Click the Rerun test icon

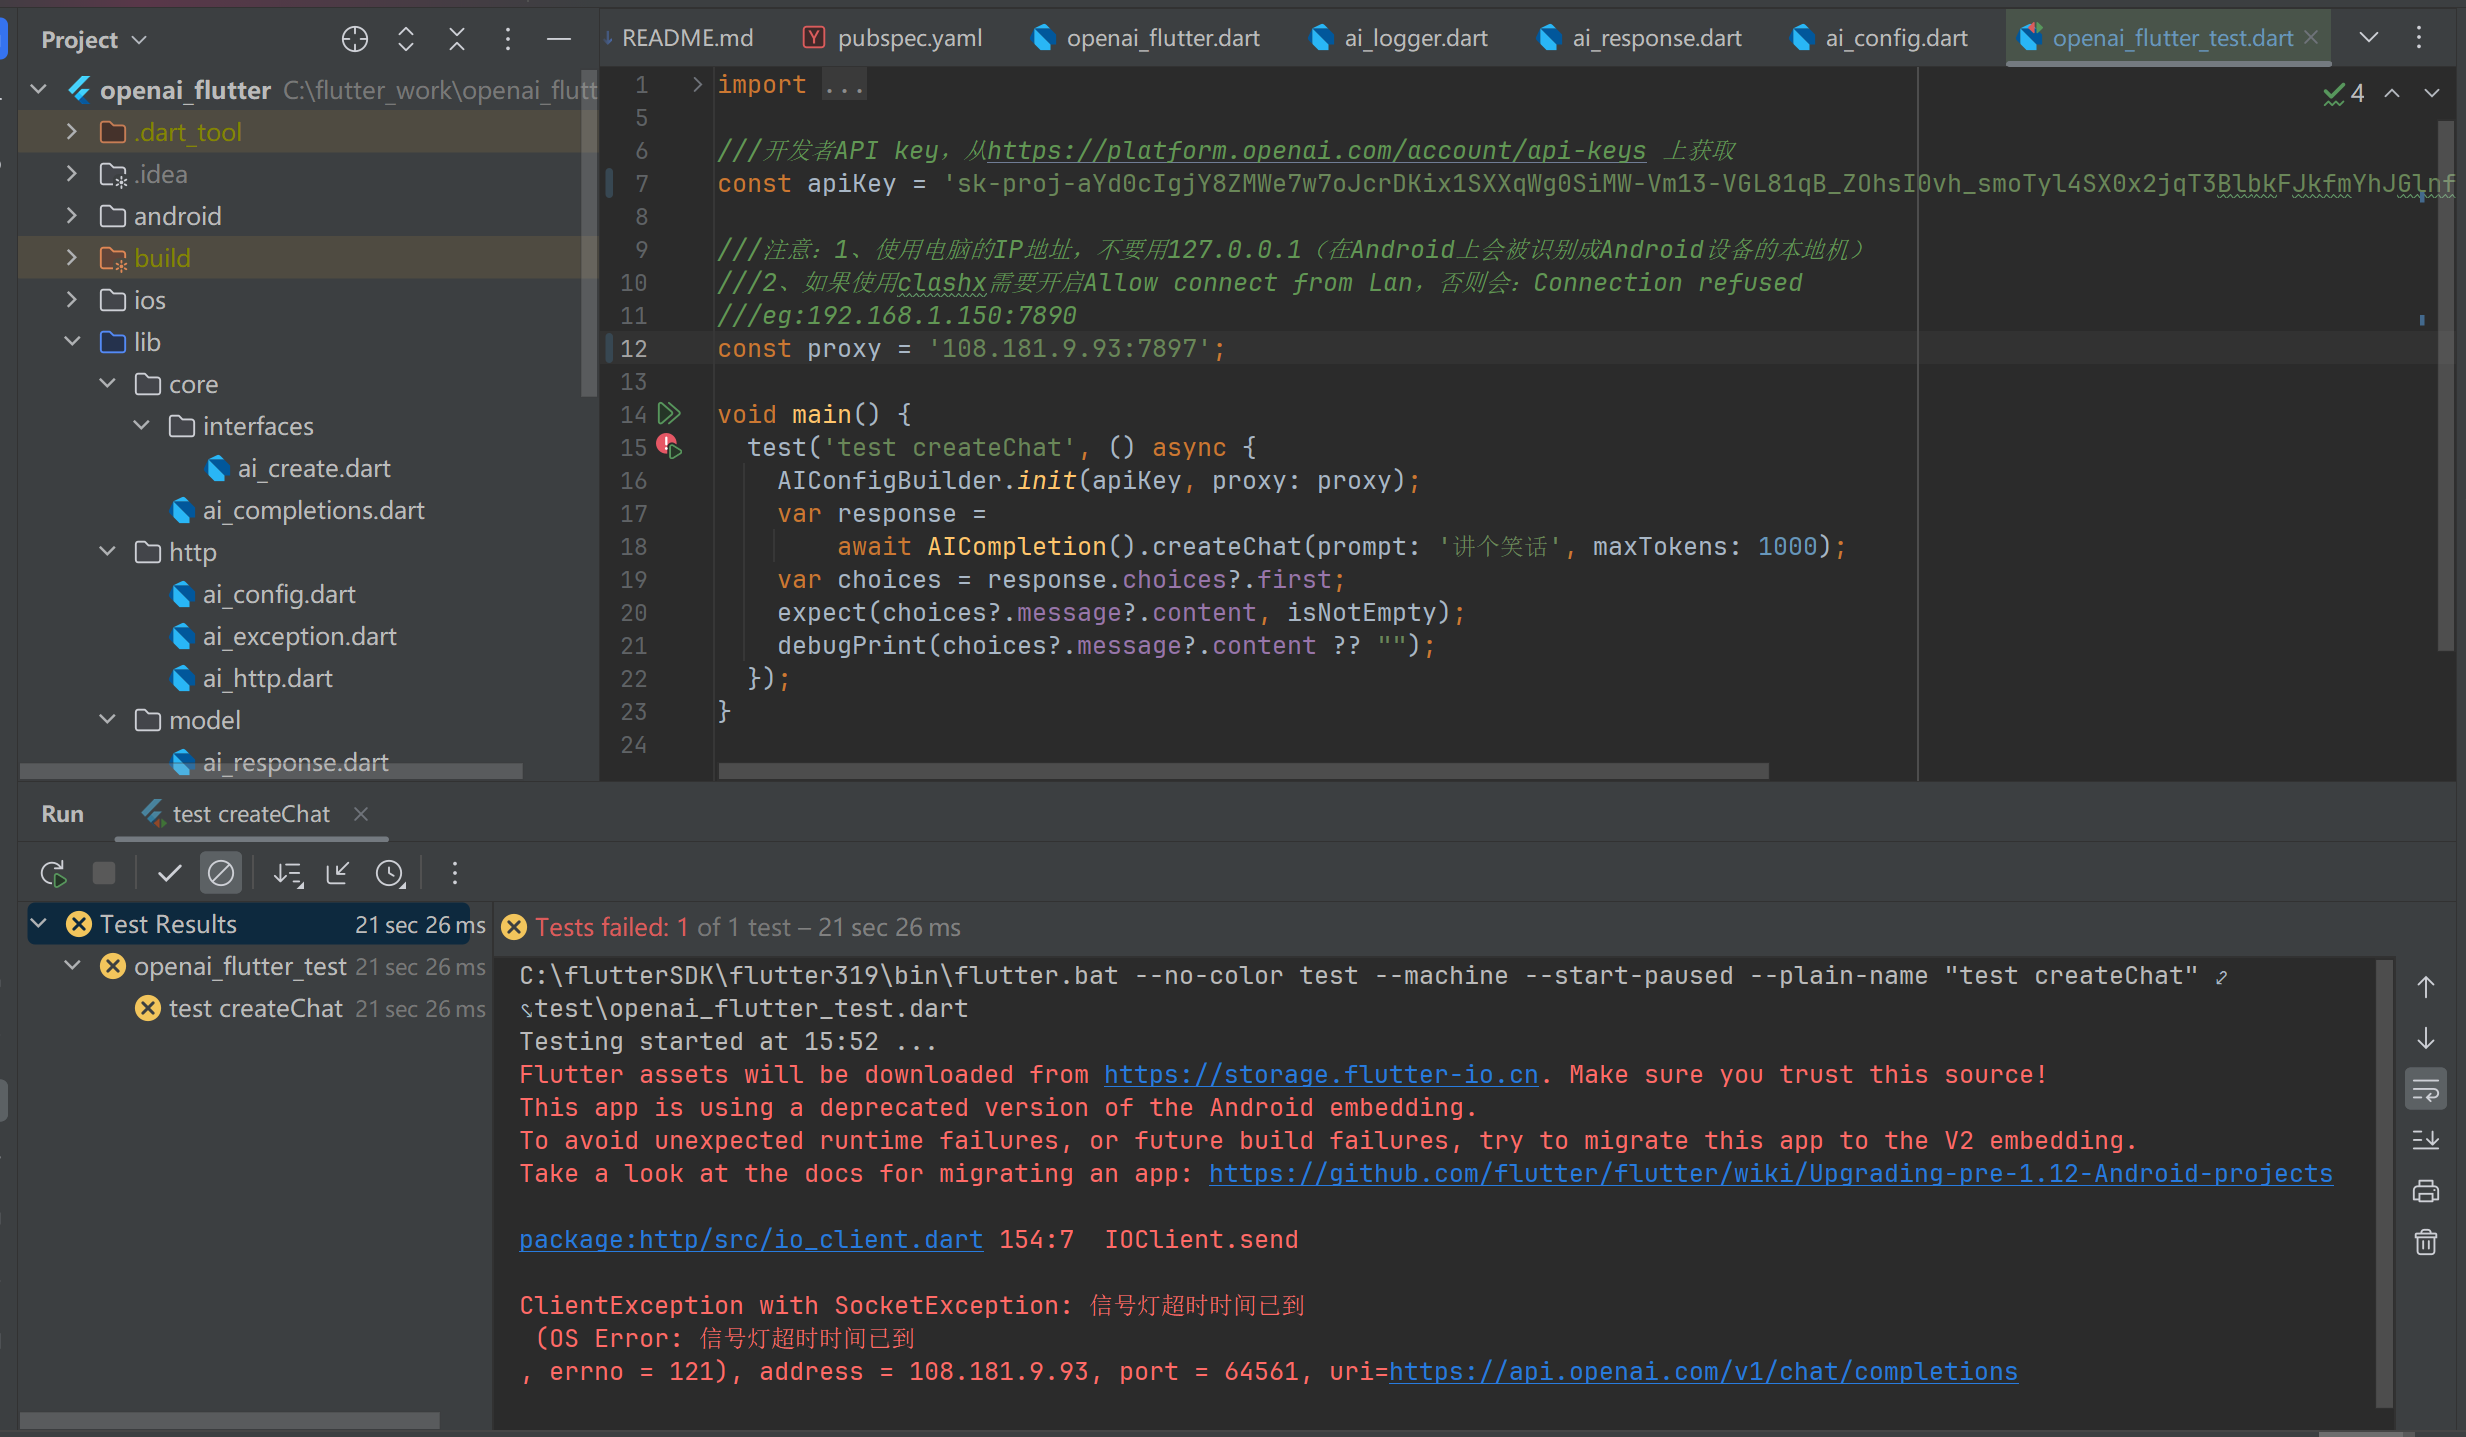53,873
